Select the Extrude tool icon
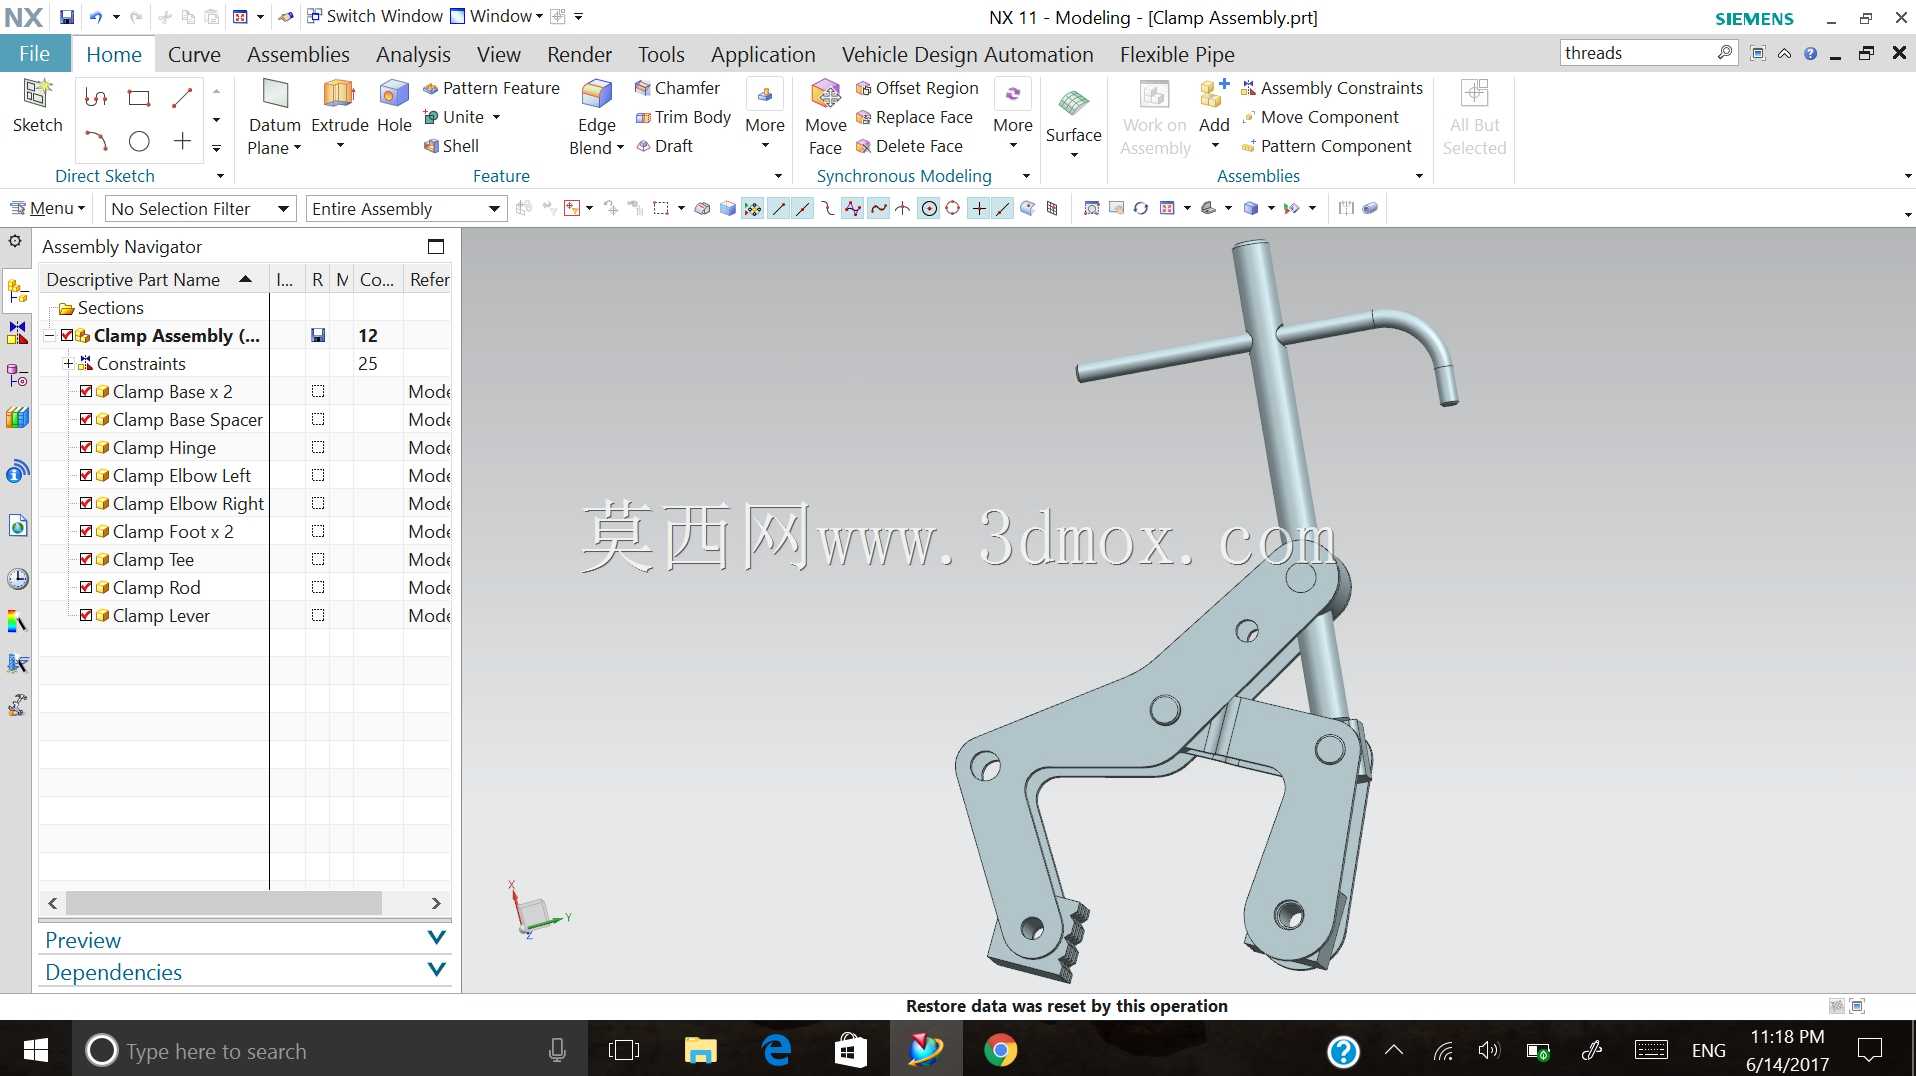 click(x=339, y=95)
